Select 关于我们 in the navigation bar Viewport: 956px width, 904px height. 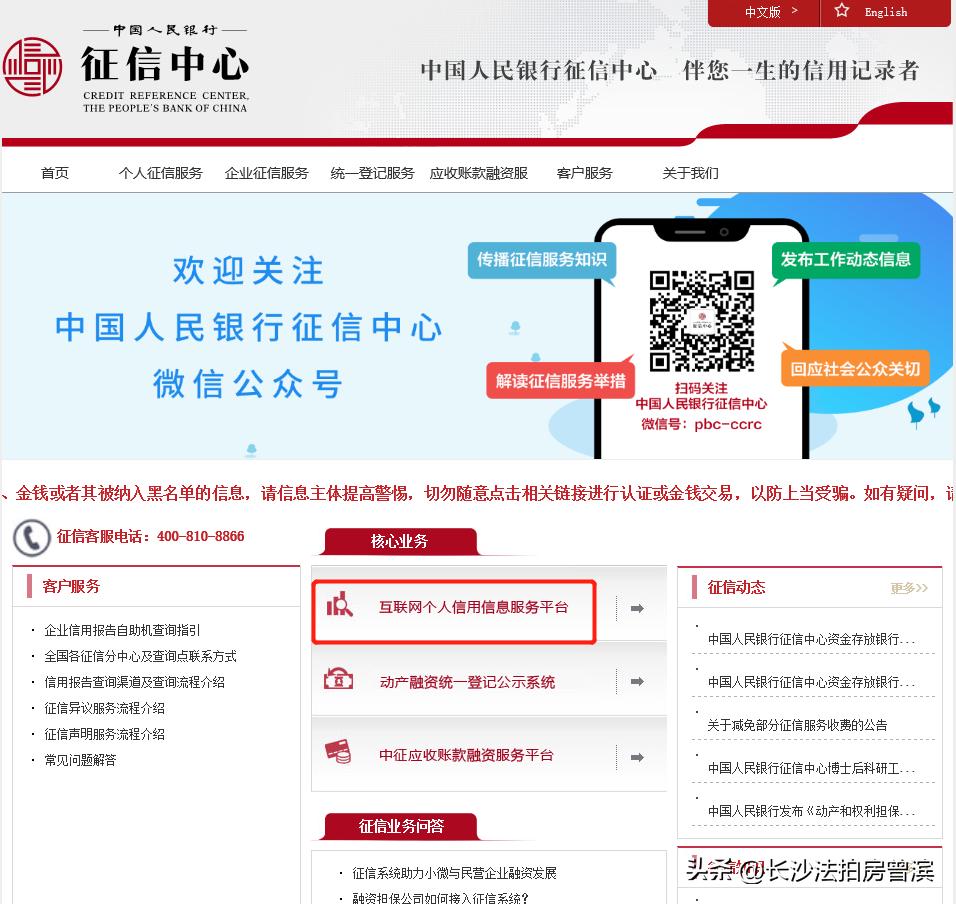pos(690,172)
